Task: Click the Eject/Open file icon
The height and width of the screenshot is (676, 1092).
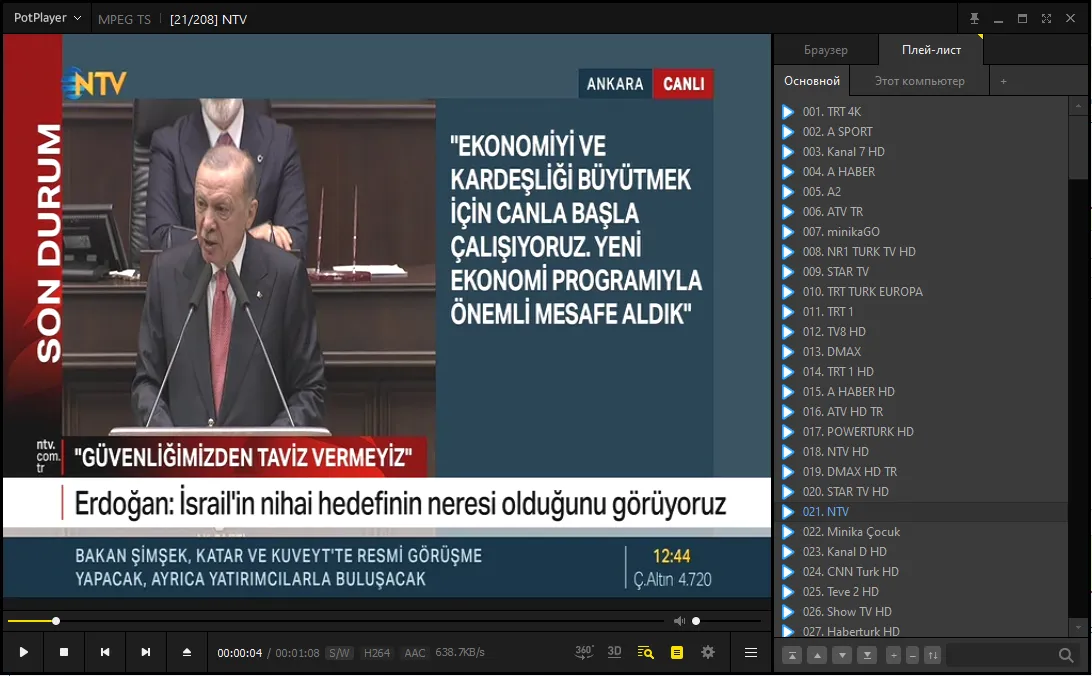Action: (187, 652)
